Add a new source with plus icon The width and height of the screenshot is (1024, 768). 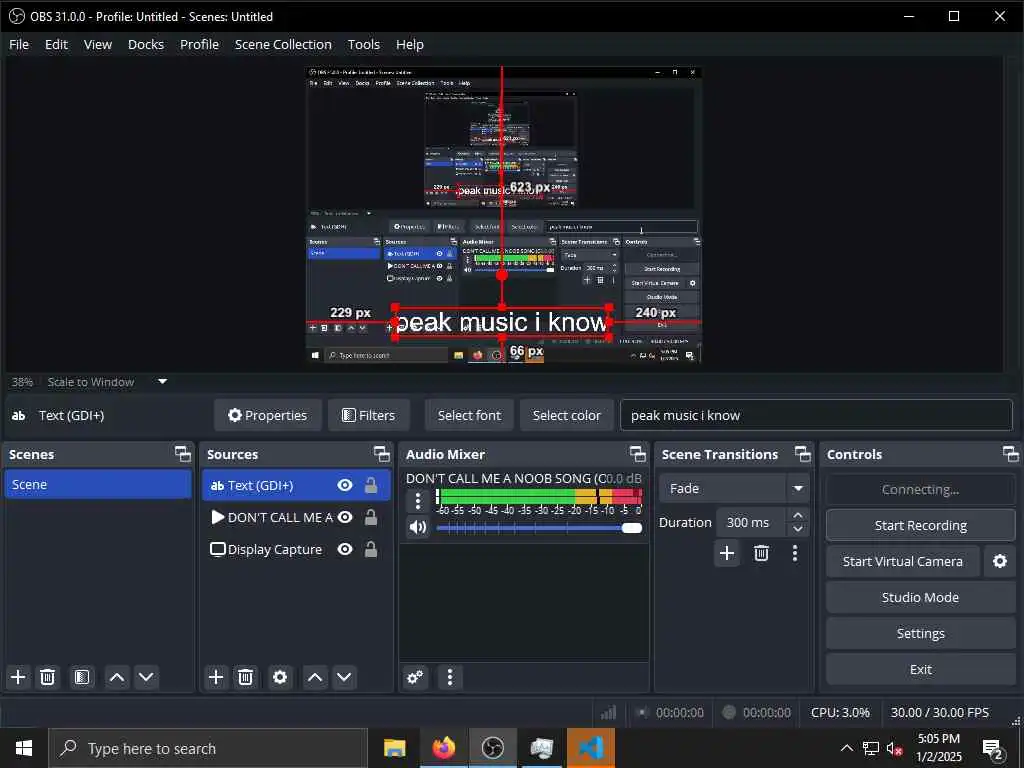click(216, 677)
